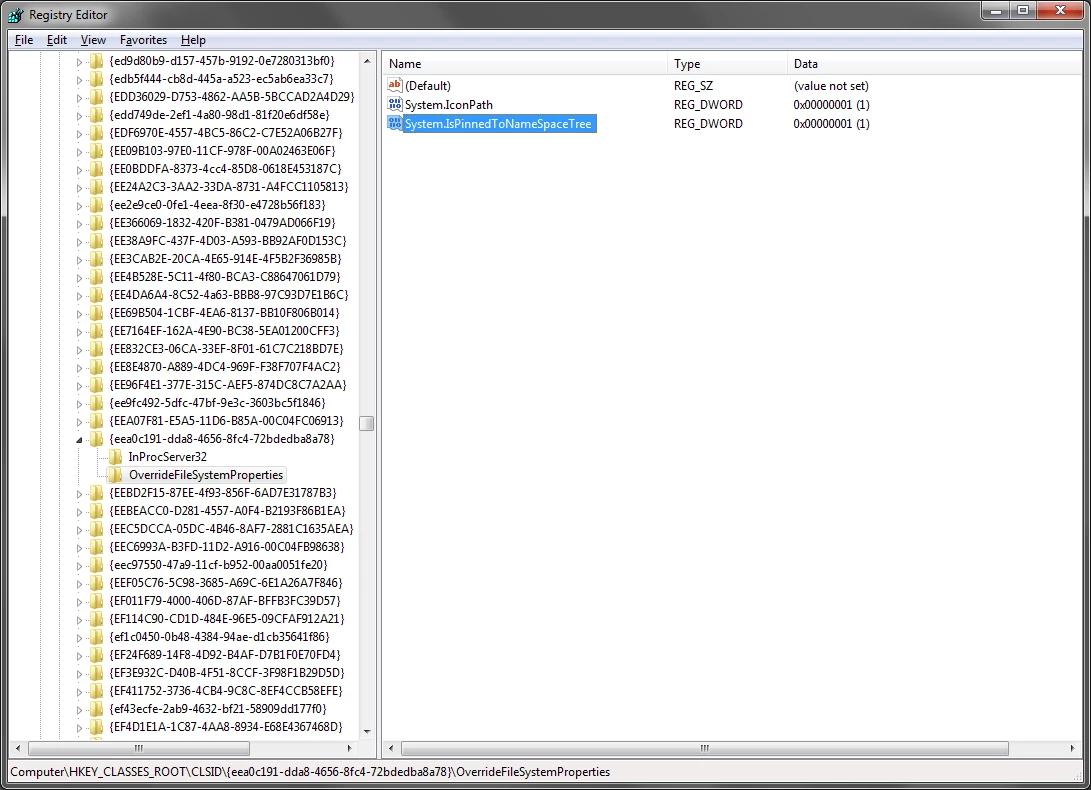Open the Help menu
The height and width of the screenshot is (790, 1091).
[193, 40]
